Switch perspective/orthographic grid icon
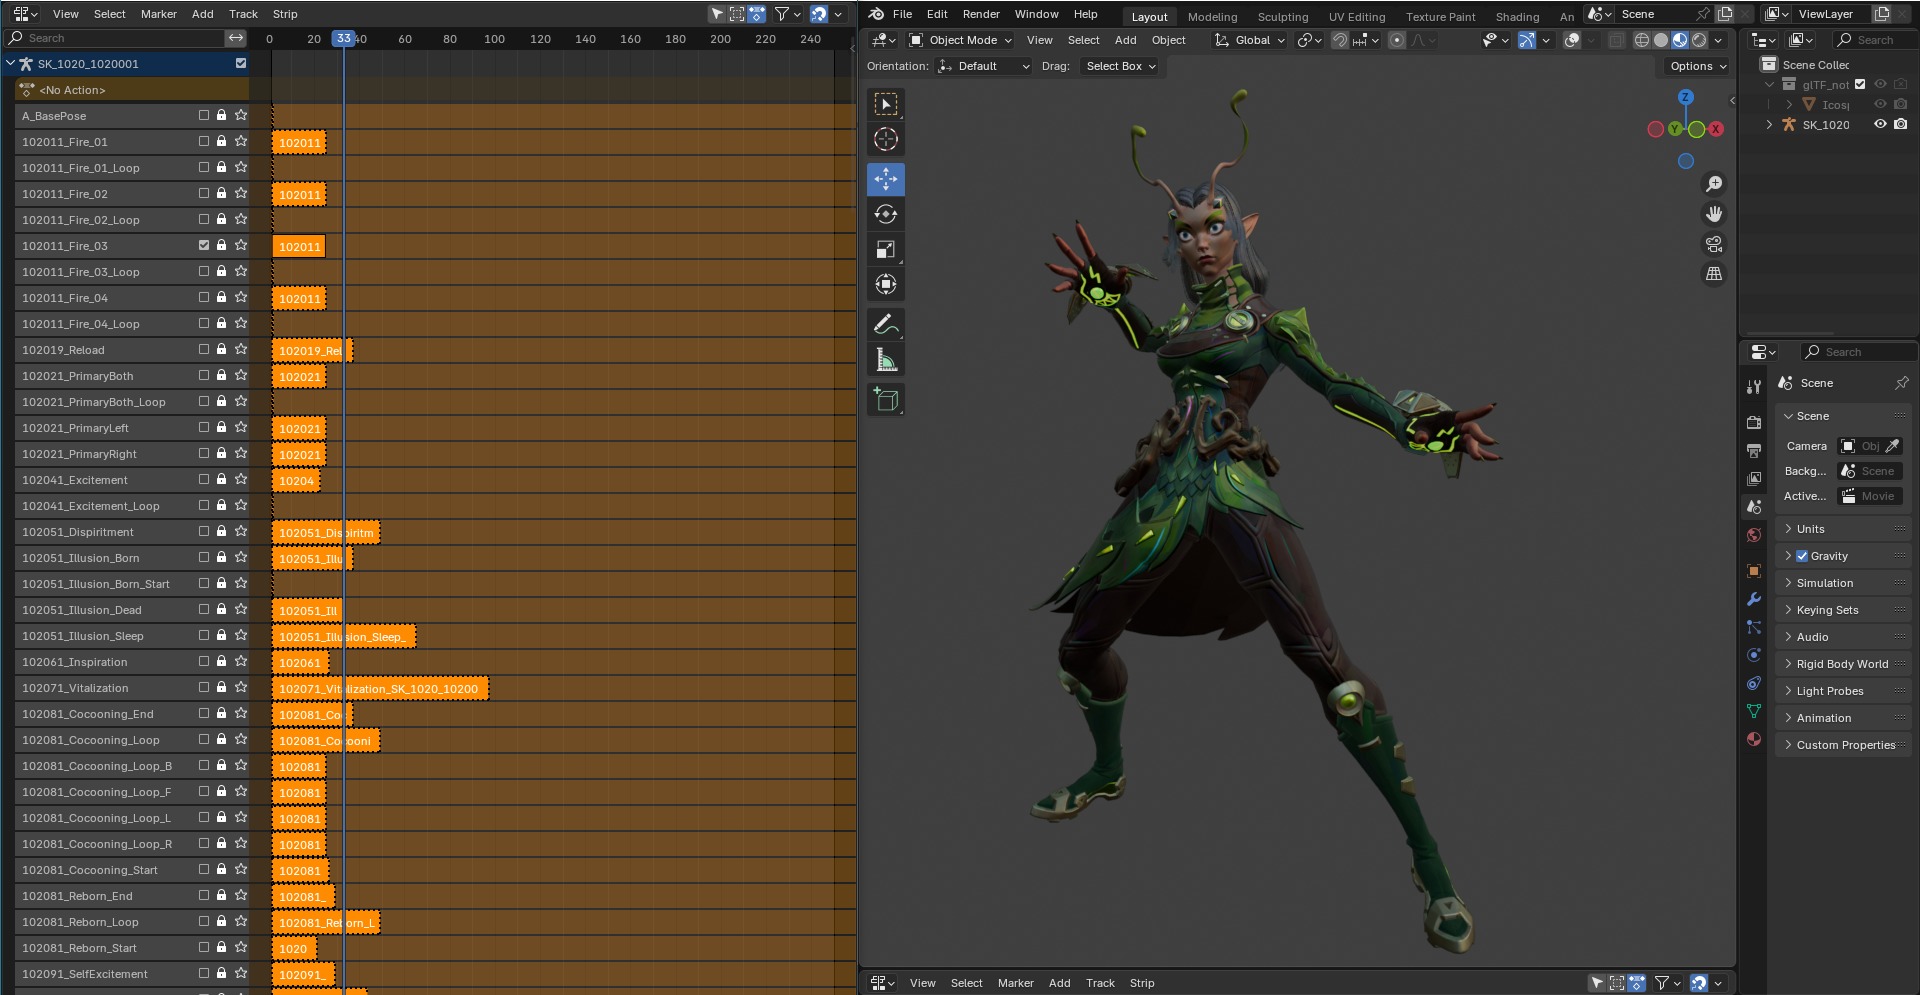Viewport: 1920px width, 995px height. (x=1714, y=274)
